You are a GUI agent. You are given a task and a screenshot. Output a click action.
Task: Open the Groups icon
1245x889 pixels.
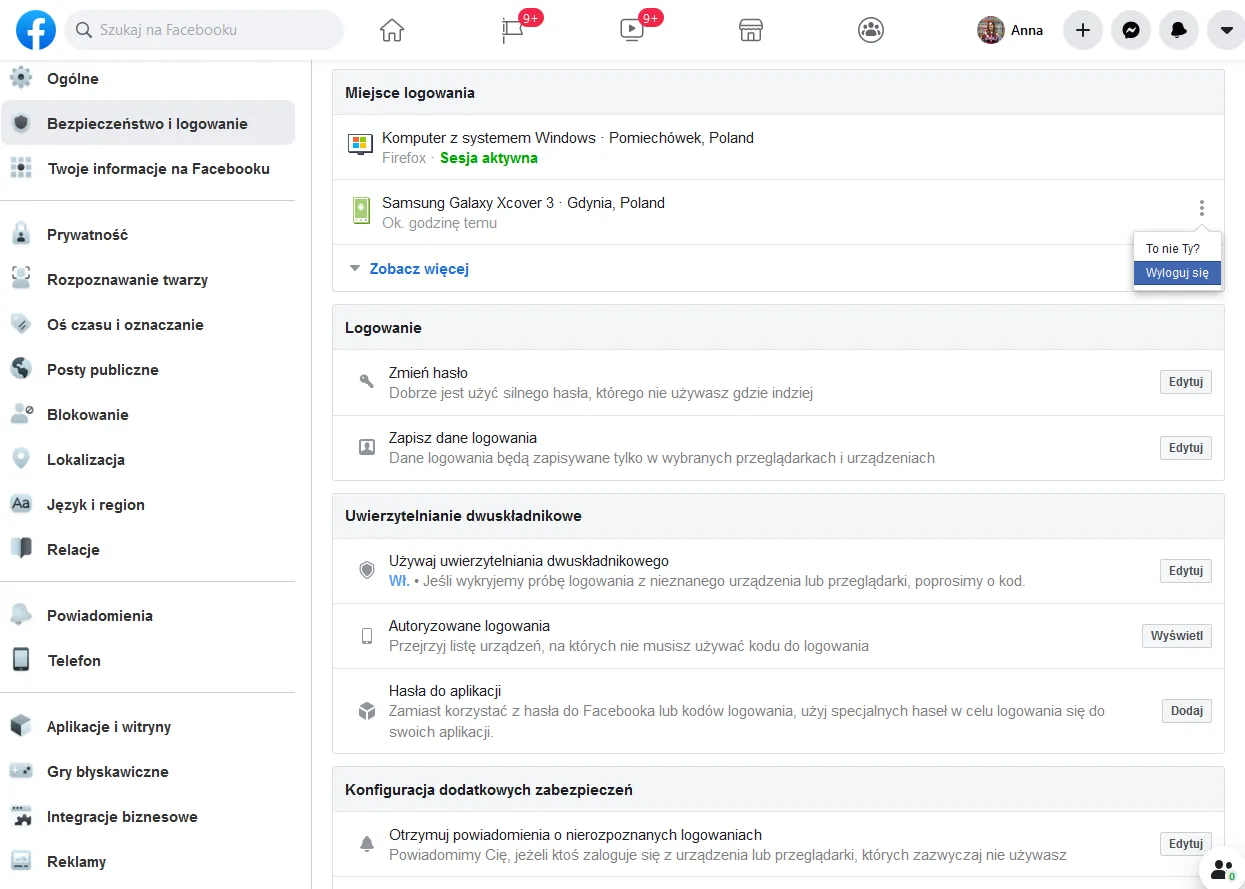pyautogui.click(x=871, y=30)
